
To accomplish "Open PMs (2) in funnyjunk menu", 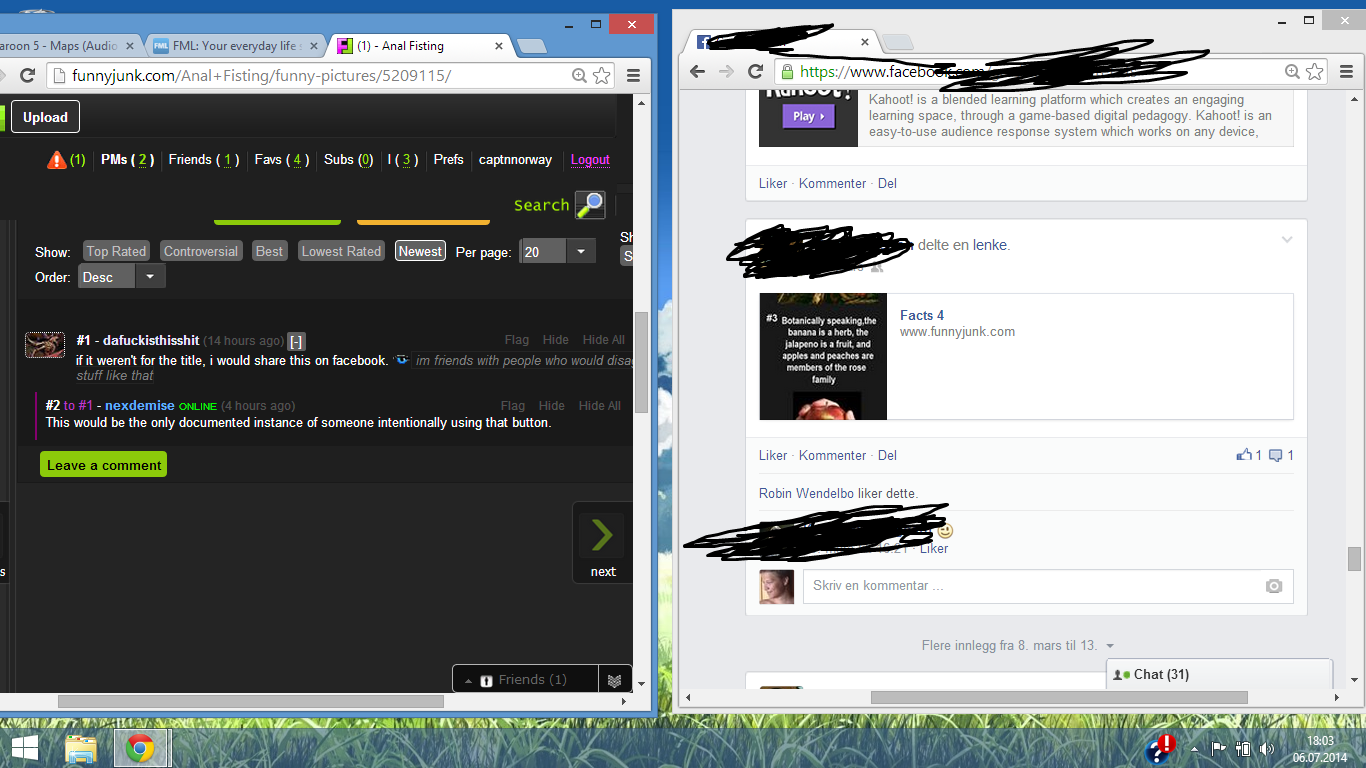I will [x=127, y=160].
